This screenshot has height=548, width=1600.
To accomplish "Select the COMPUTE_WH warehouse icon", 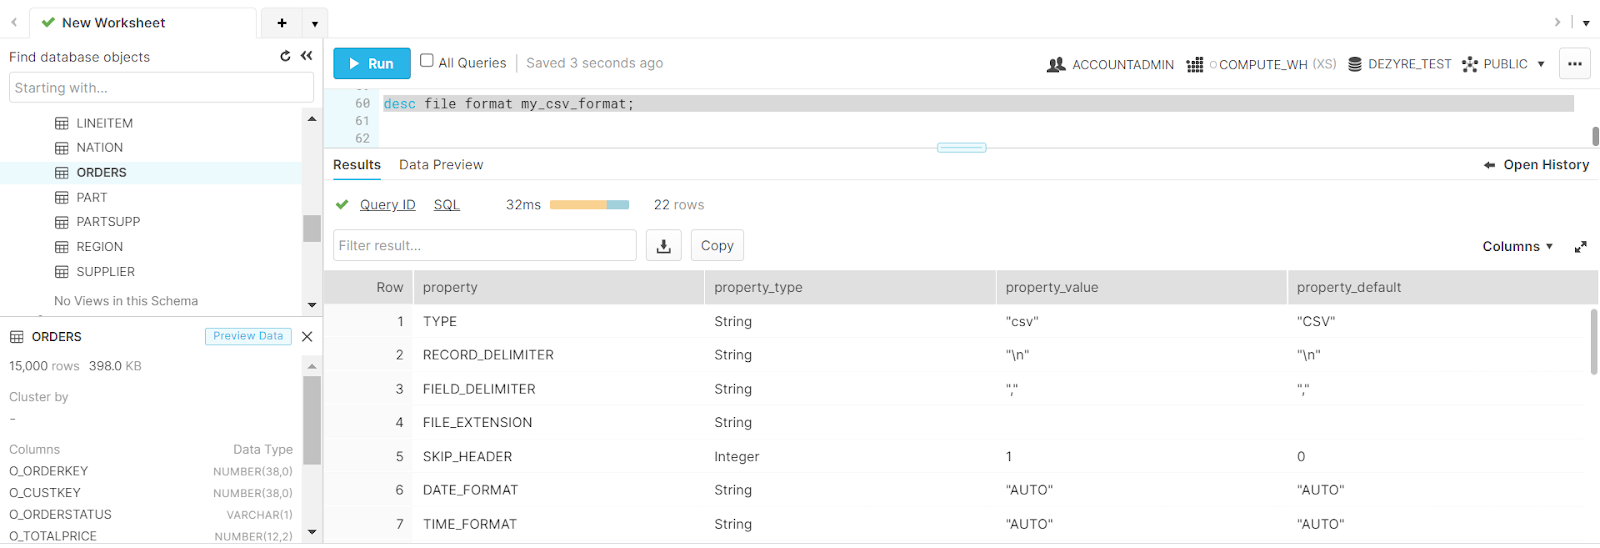I will [1194, 65].
